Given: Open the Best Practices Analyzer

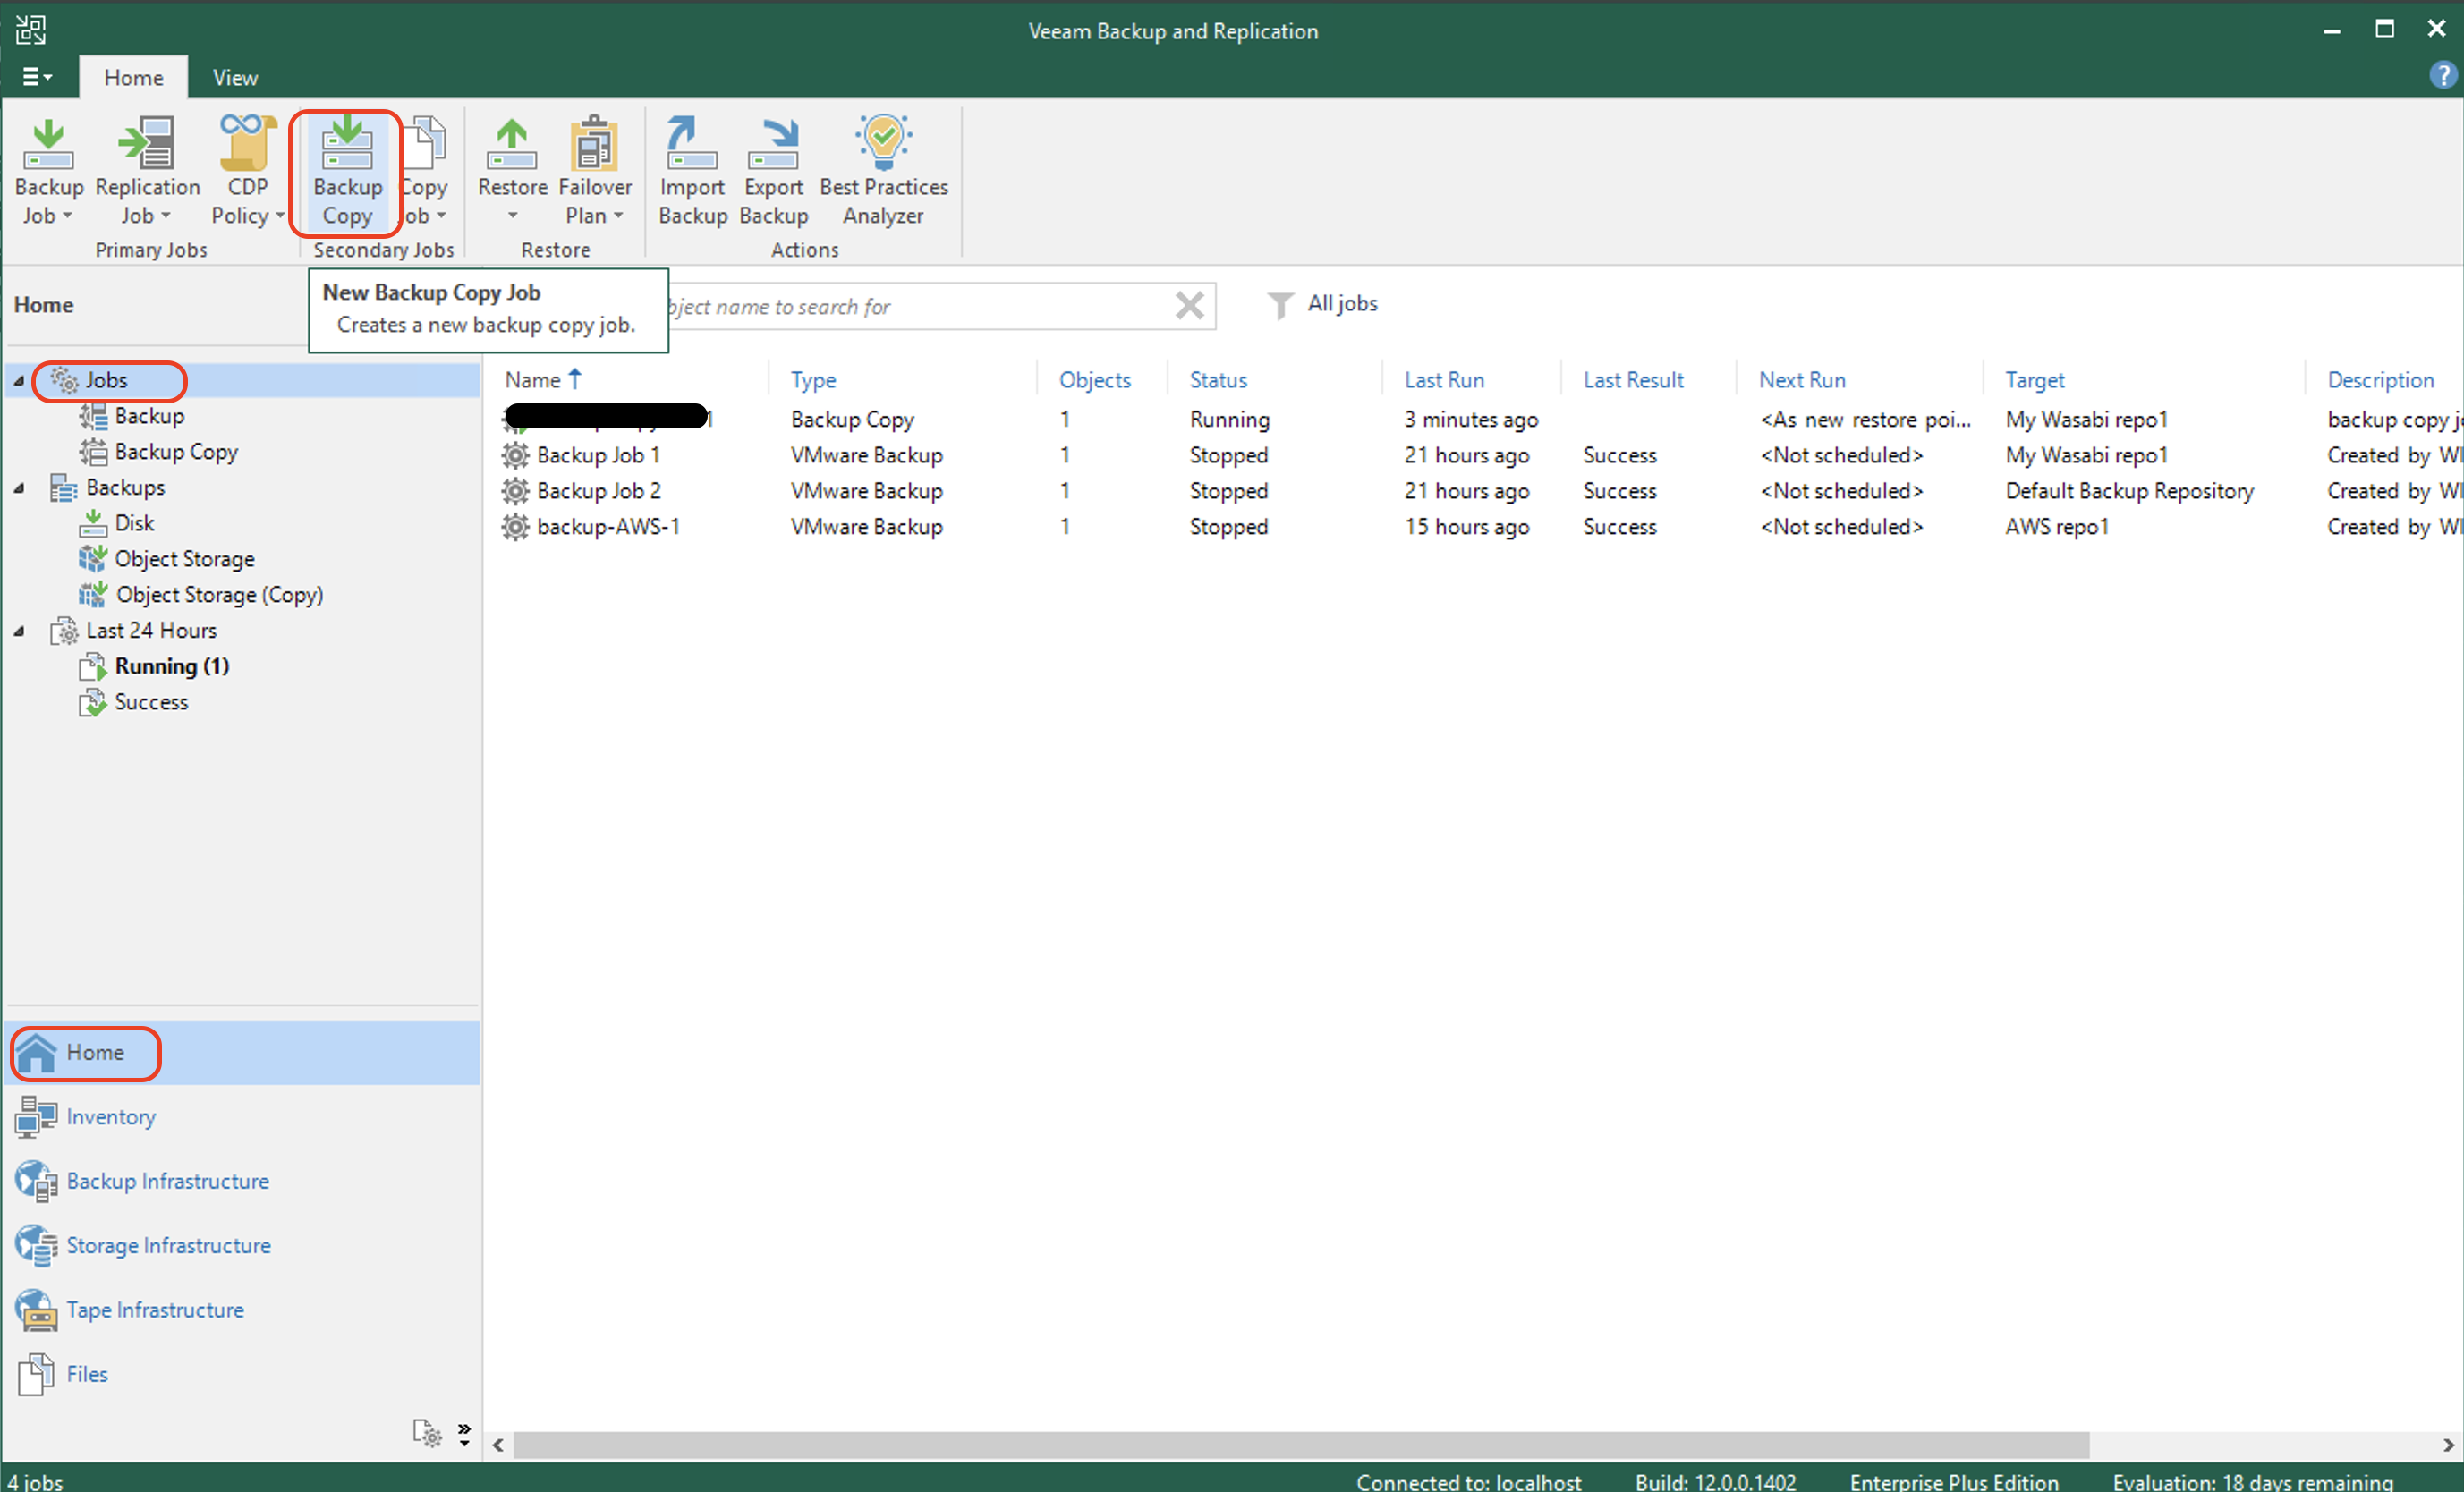Looking at the screenshot, I should pos(883,172).
